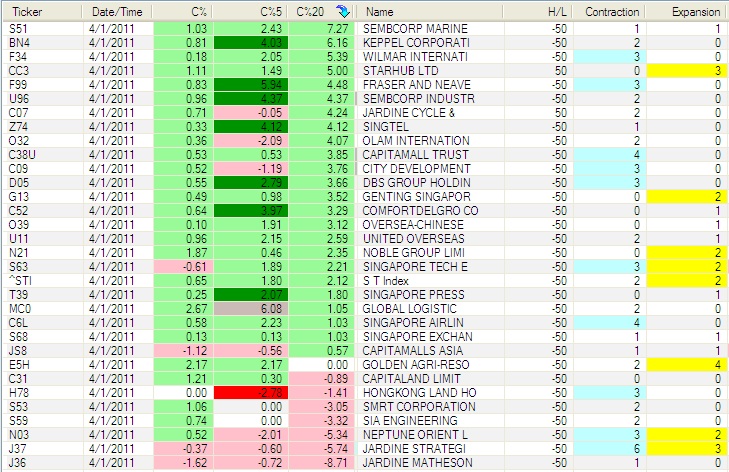729x472 pixels.
Task: Sort by the Contraction column header
Action: pyautogui.click(x=613, y=11)
